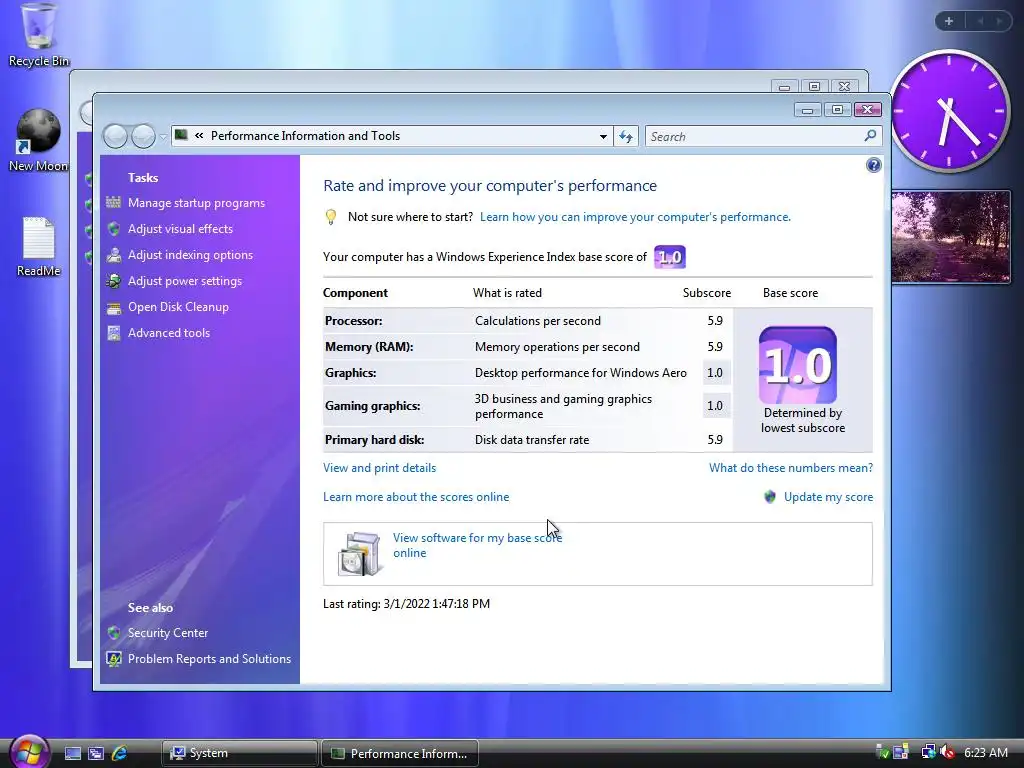Click the Disk Cleanup drive icon
The height and width of the screenshot is (768, 1024).
point(114,308)
